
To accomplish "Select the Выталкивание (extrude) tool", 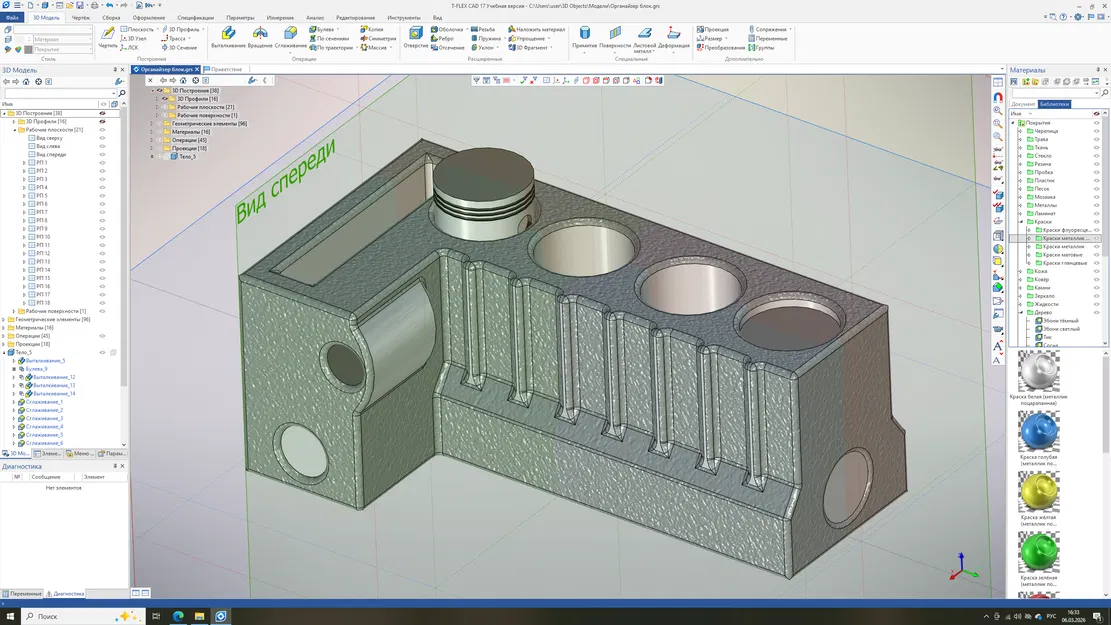I will 230,33.
